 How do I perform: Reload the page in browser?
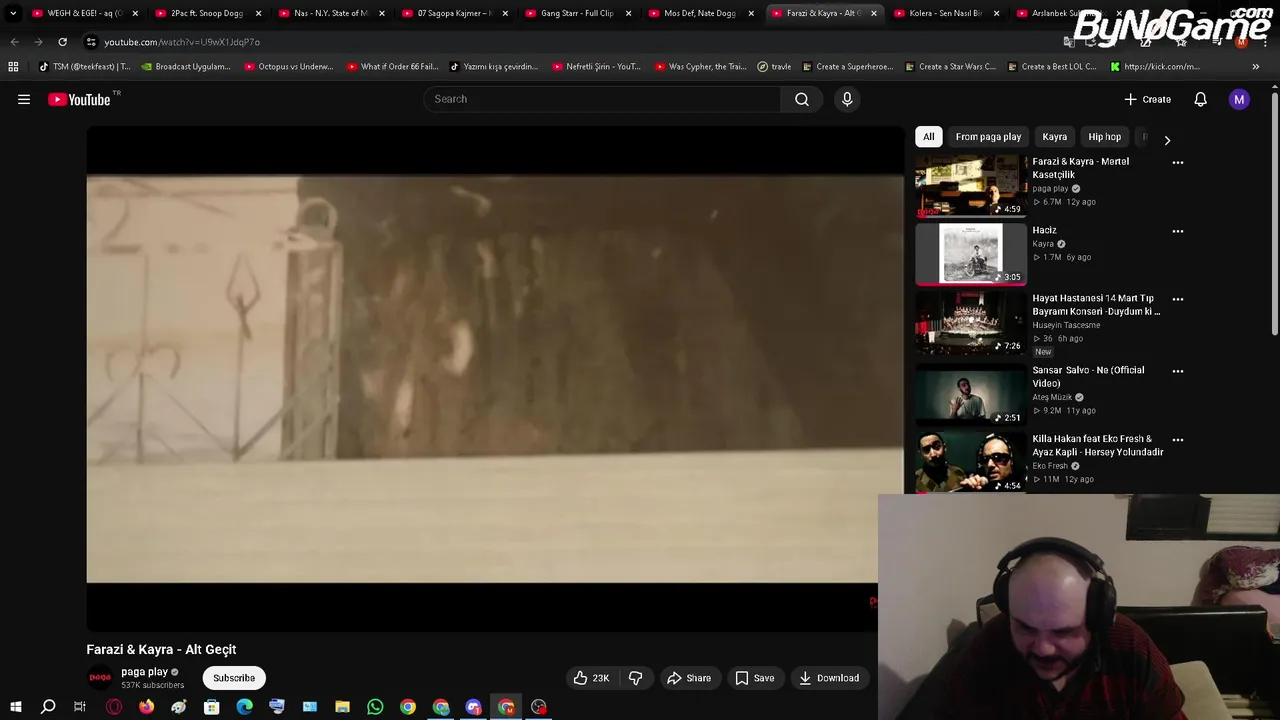click(62, 42)
